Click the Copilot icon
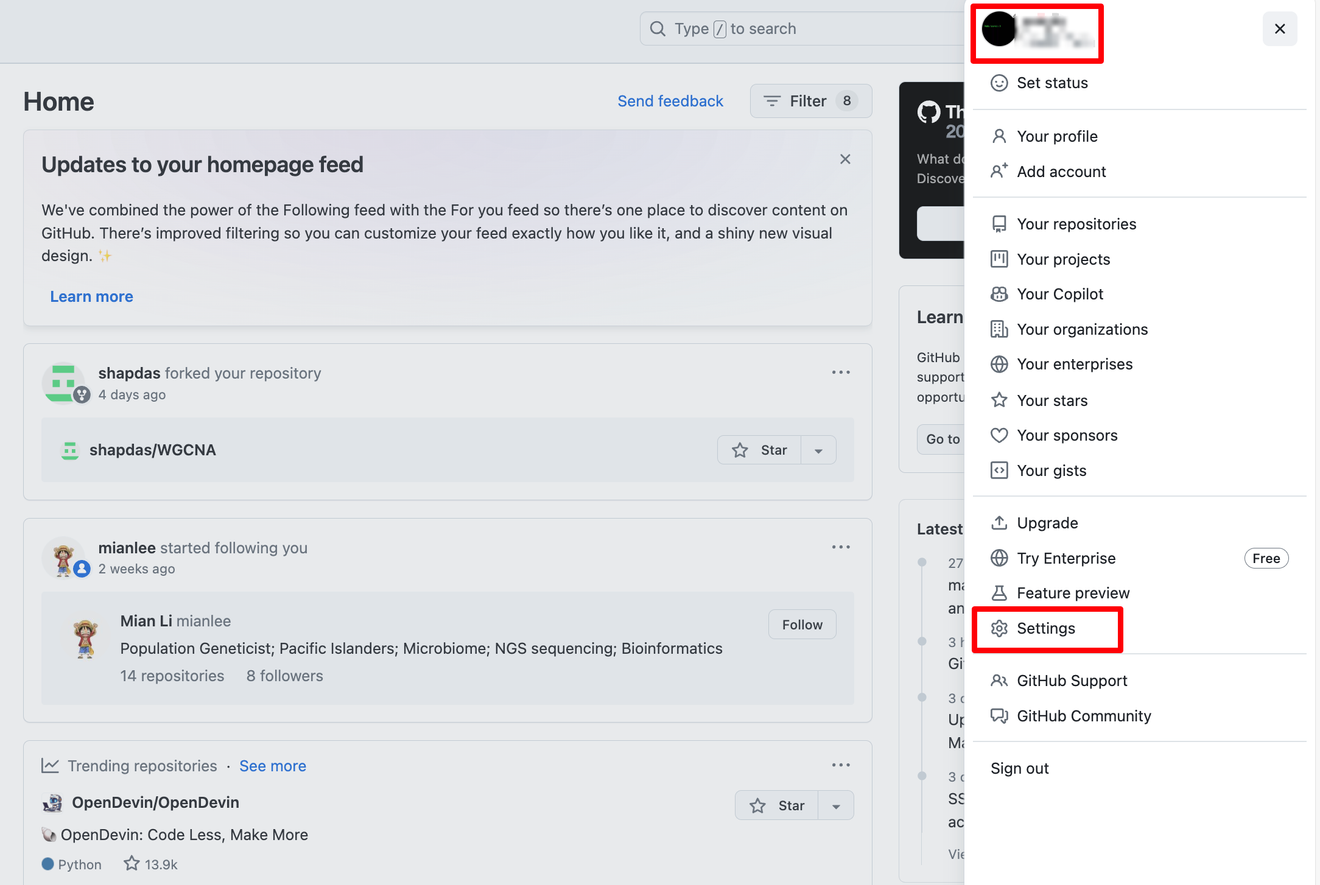 click(999, 294)
